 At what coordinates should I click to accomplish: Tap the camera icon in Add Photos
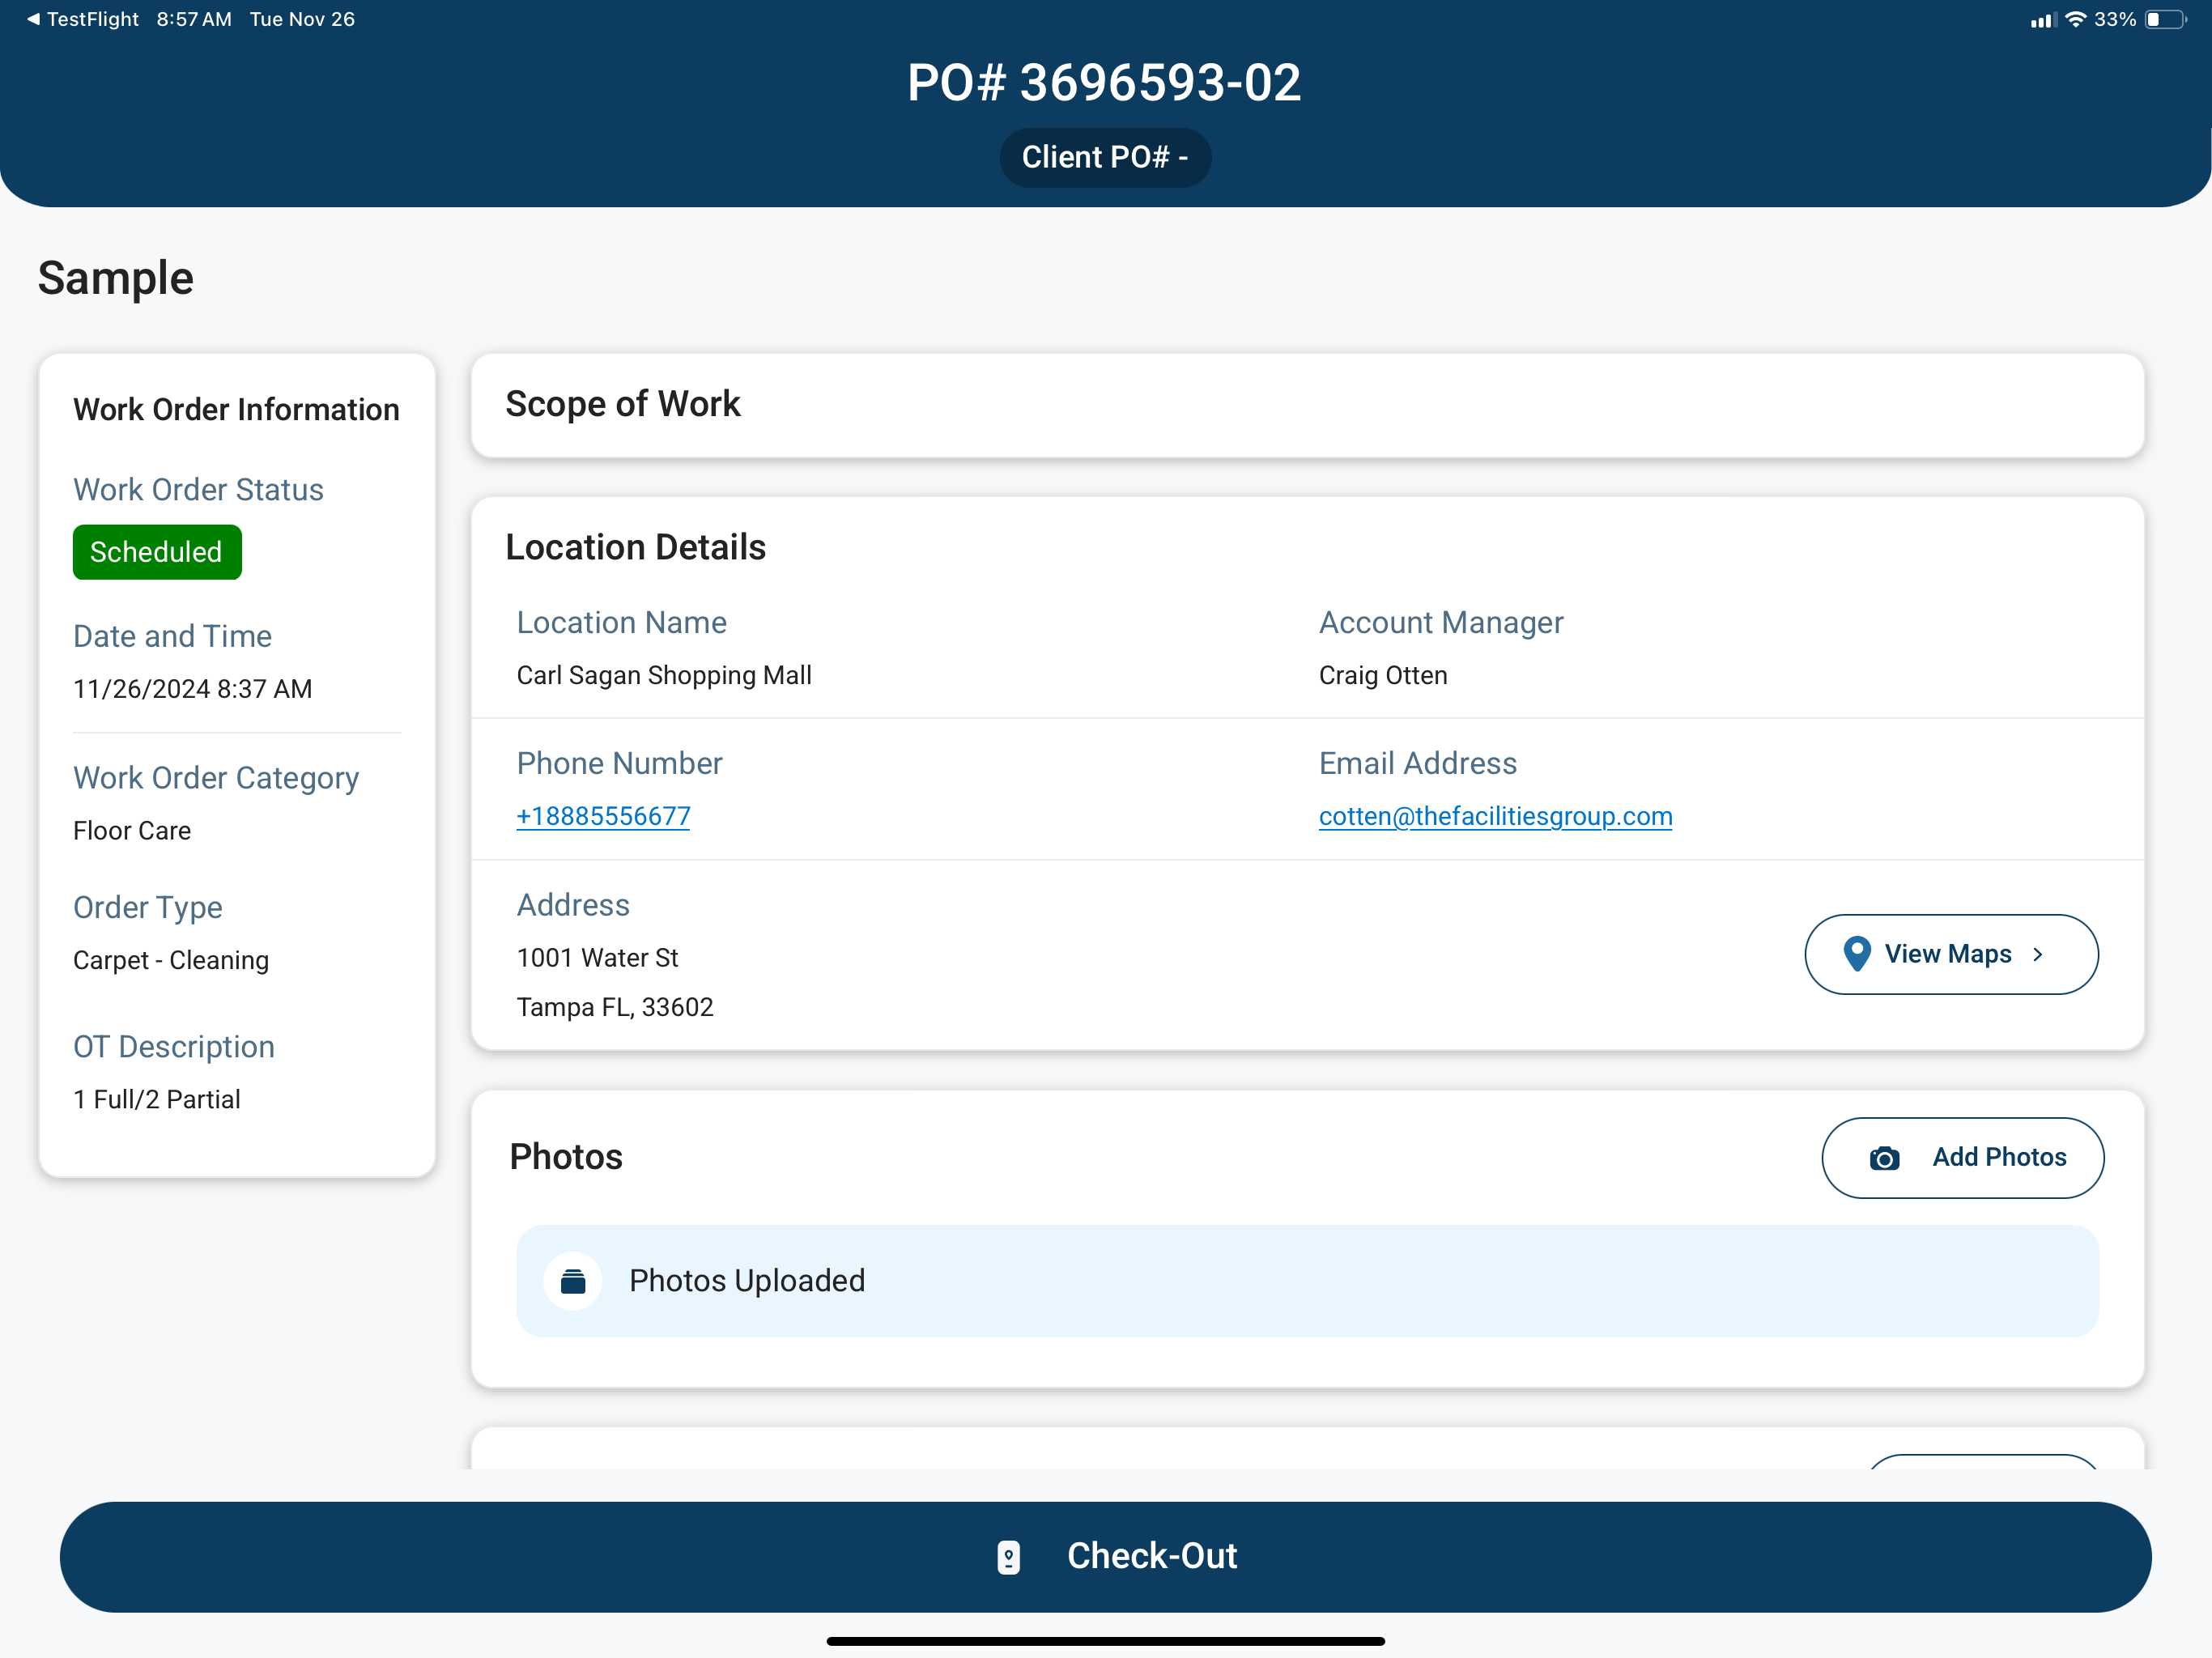1884,1158
